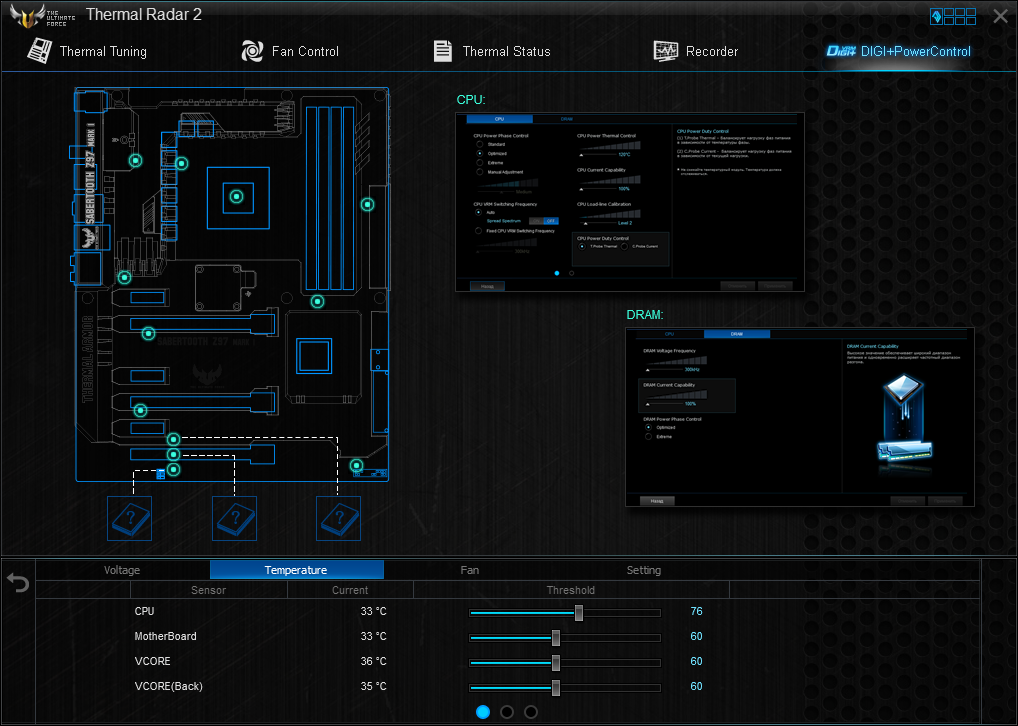This screenshot has width=1018, height=726.
Task: Open the DRAM power settings preview
Action: coord(800,417)
